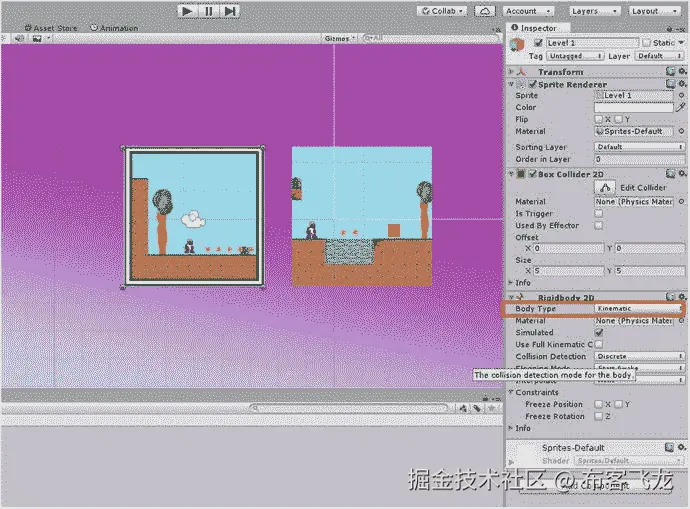Switch to the Animation tab
690x509 pixels.
[x=114, y=28]
